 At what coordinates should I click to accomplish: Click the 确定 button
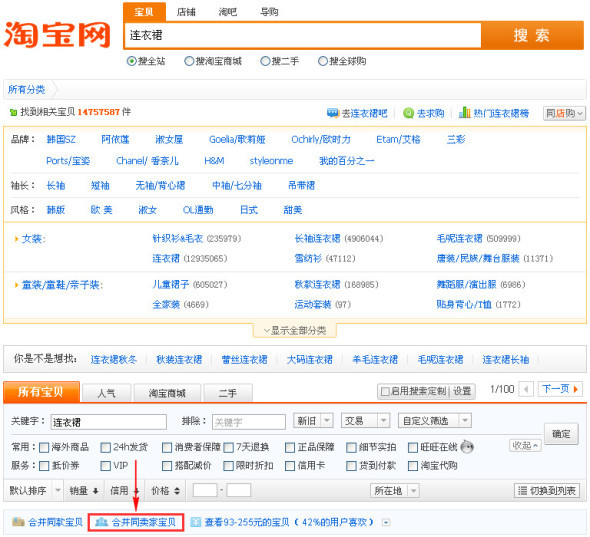pos(561,434)
